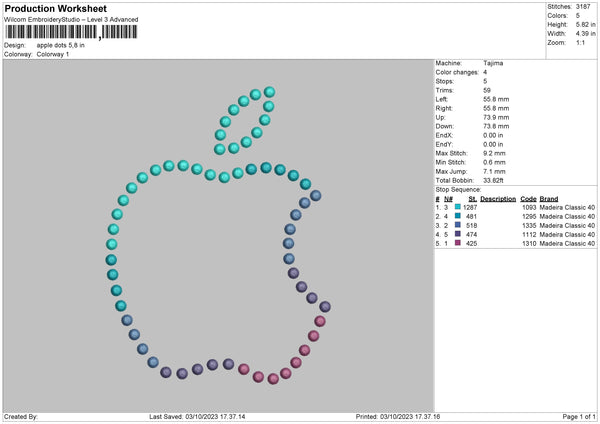The image size is (600, 424).
Task: Choose the purple swatch for code 1112
Action: [x=458, y=234]
